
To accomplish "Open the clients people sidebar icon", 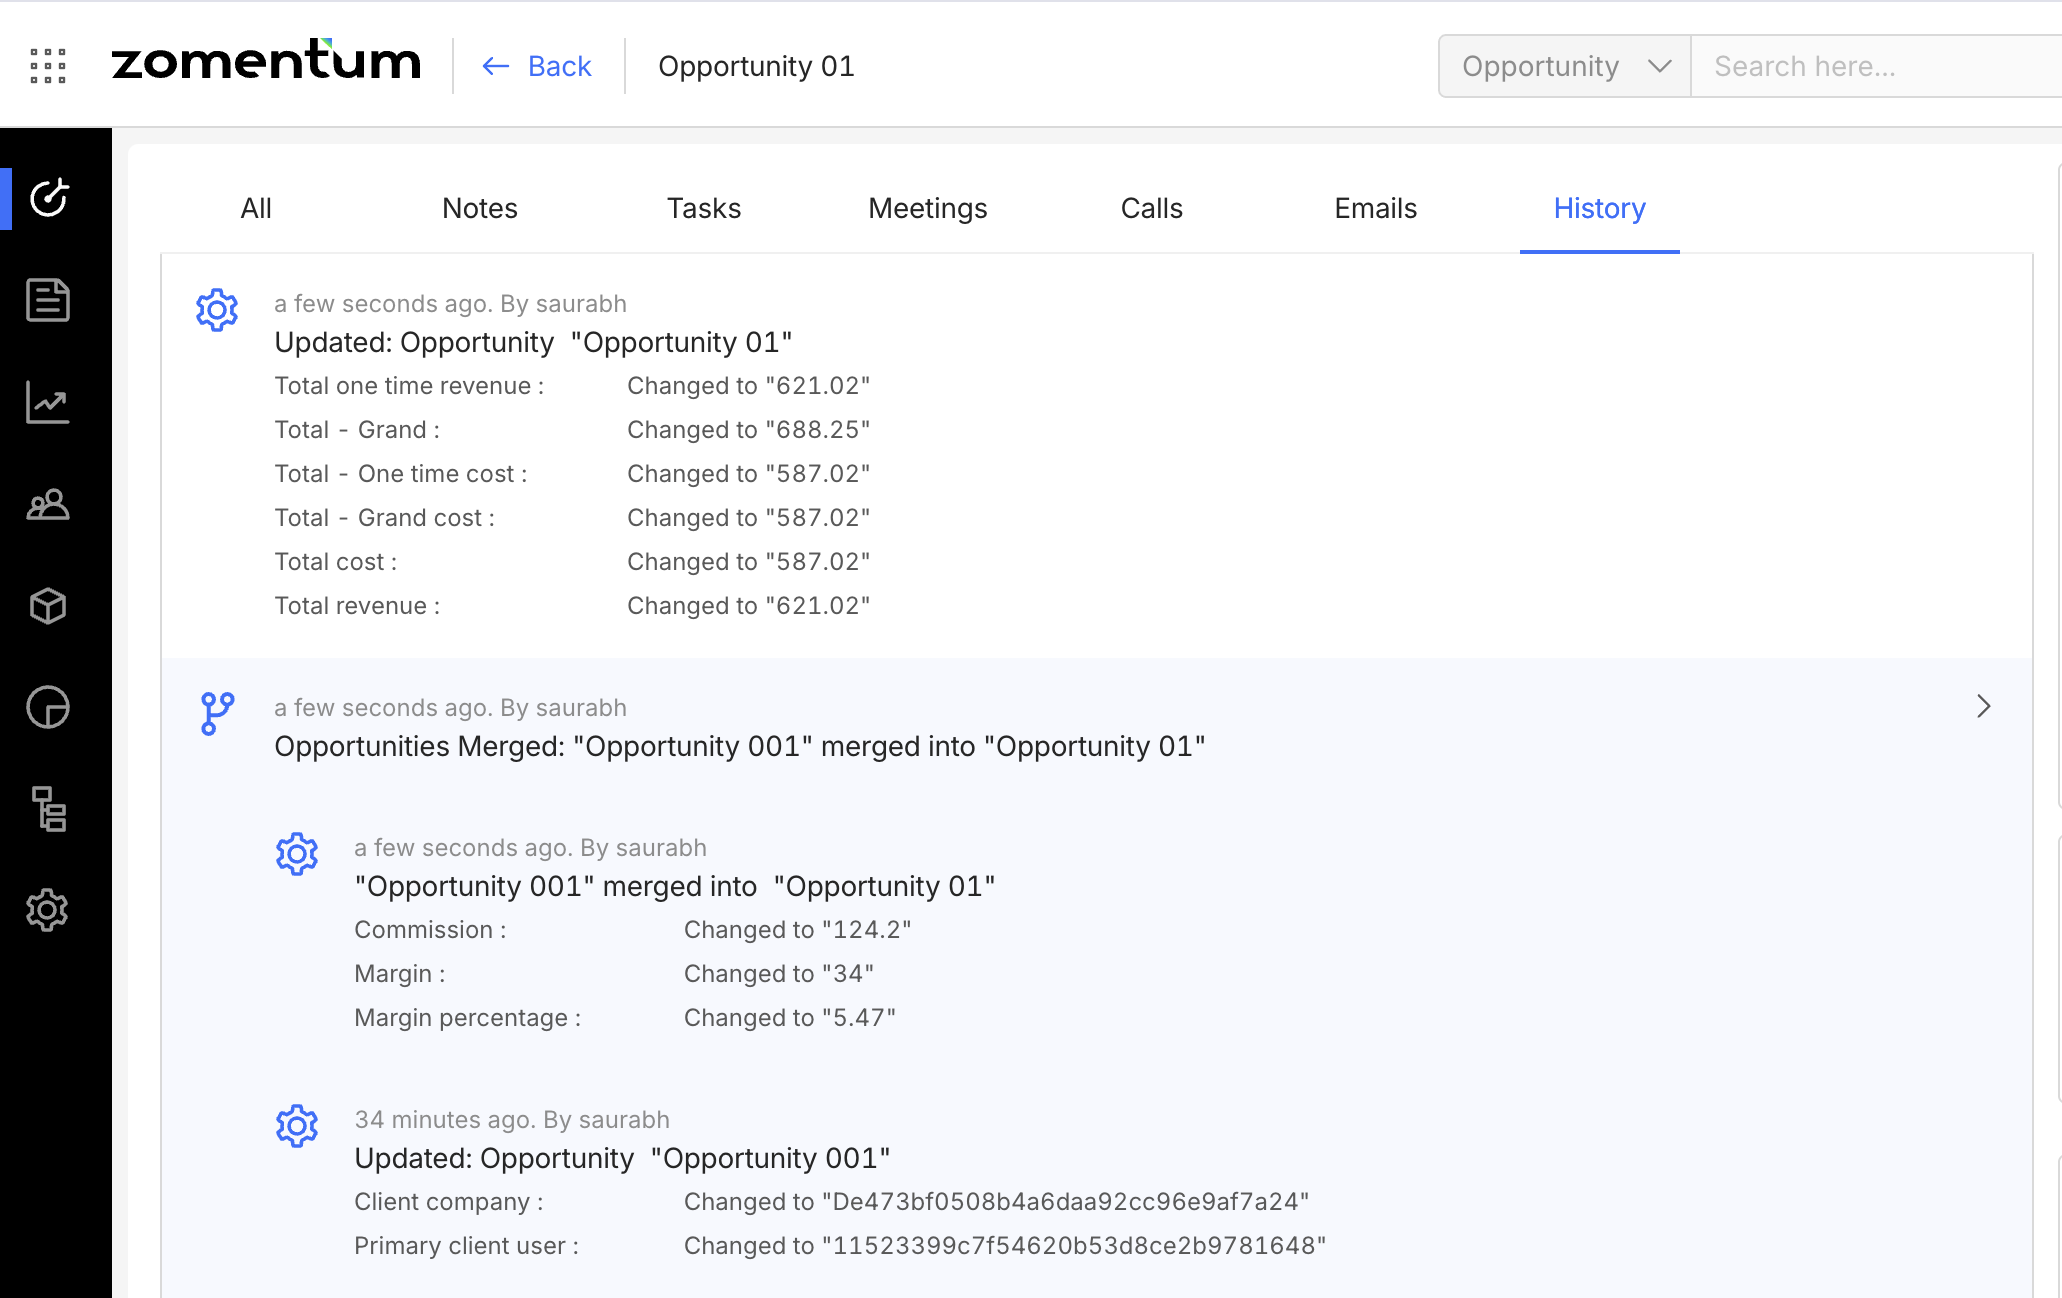I will (x=48, y=505).
